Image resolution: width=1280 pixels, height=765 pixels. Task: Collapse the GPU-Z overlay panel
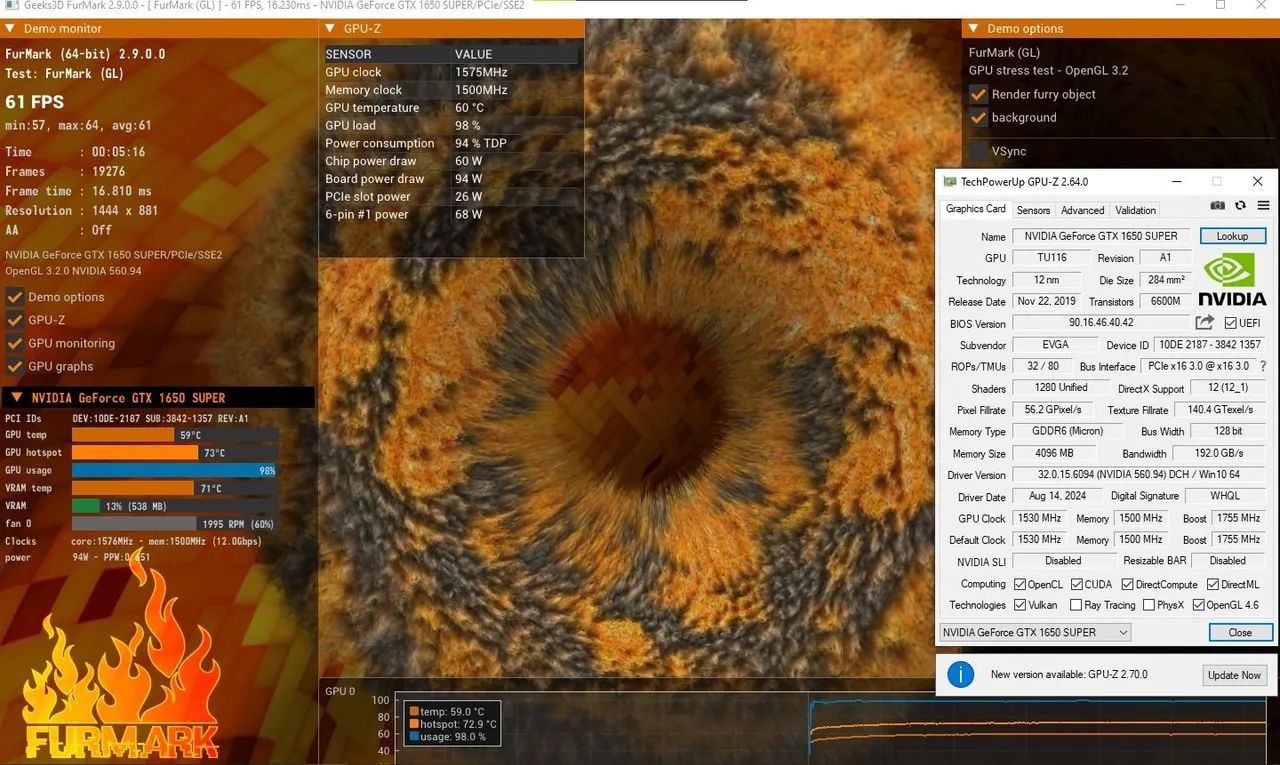pos(330,29)
